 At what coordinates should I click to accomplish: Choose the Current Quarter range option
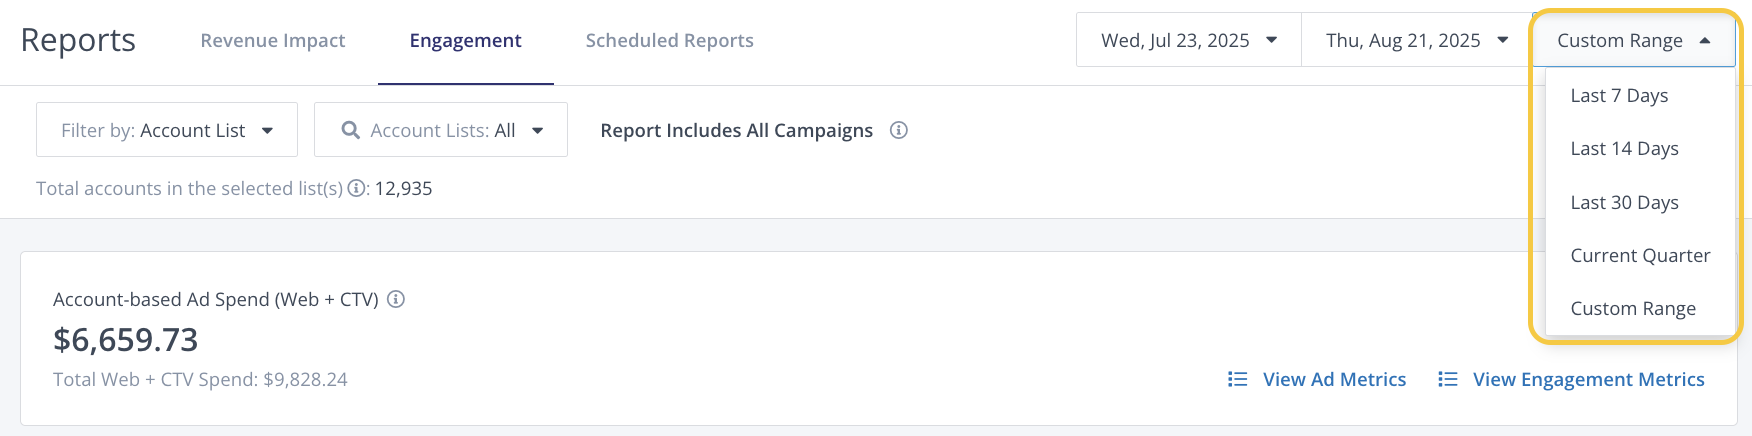(1640, 255)
